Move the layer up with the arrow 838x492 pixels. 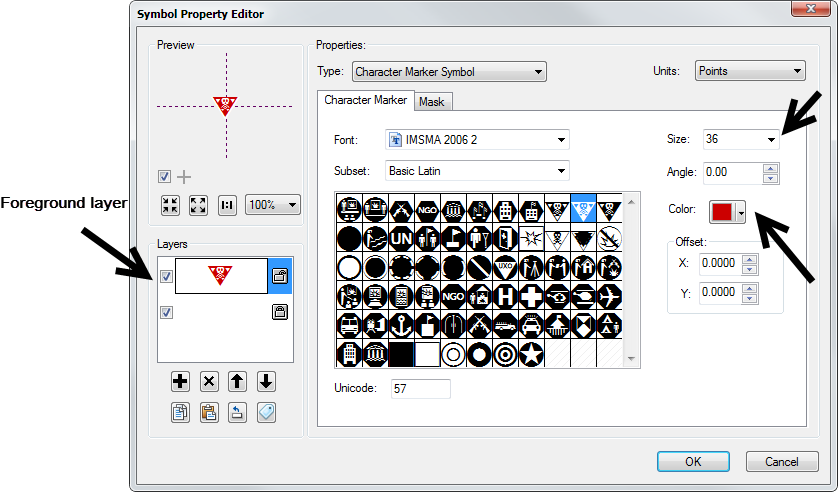tap(237, 381)
